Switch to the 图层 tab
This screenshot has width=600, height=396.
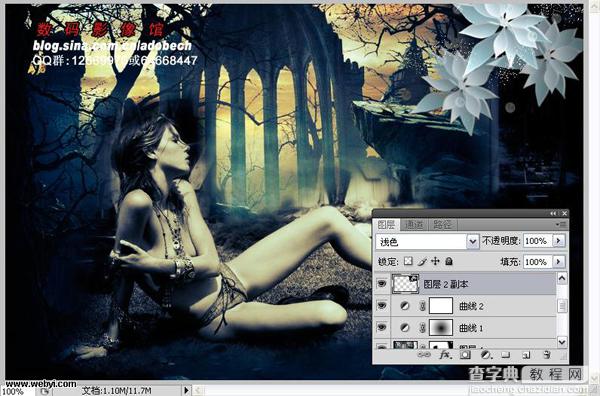(x=386, y=225)
